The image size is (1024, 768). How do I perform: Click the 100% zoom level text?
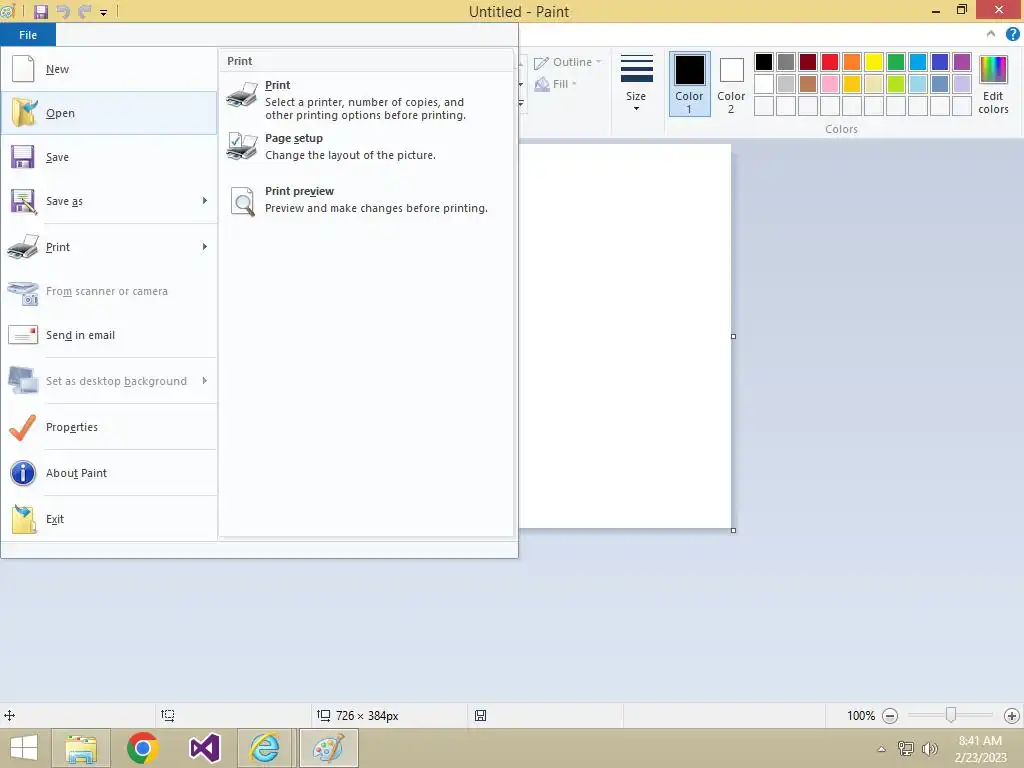[861, 716]
